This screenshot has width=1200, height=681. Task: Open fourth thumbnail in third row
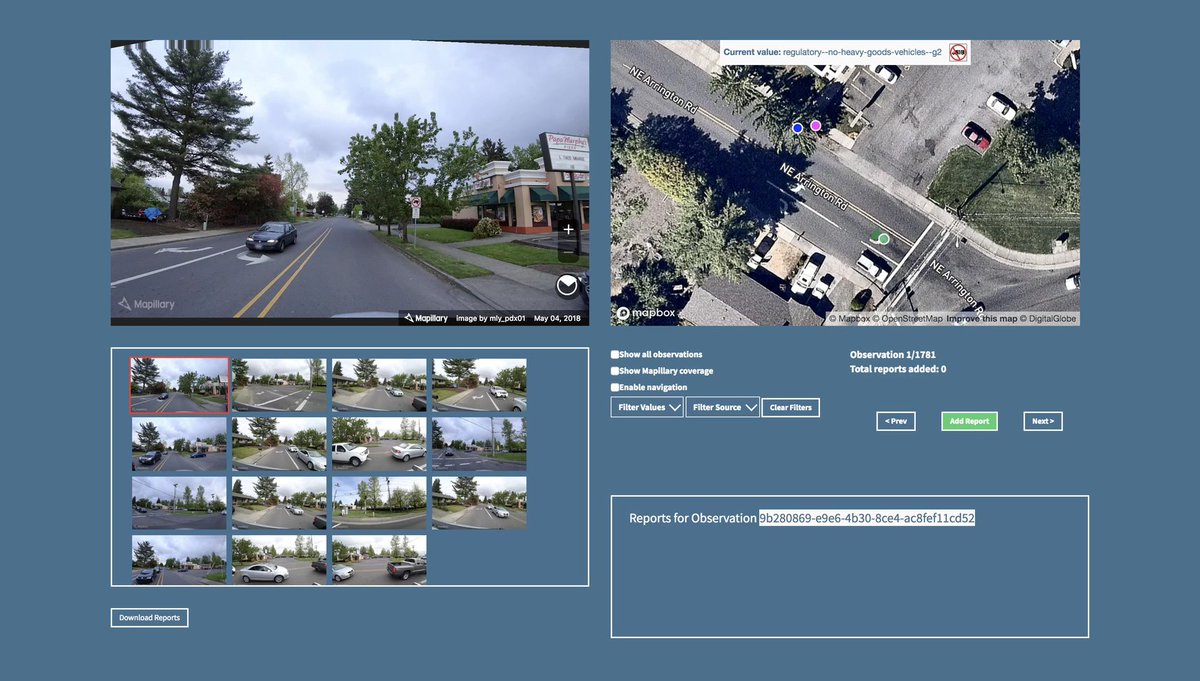(x=479, y=503)
